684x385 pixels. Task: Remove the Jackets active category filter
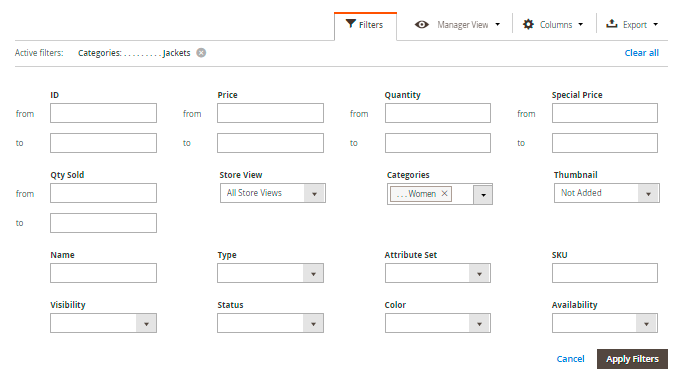click(x=201, y=53)
